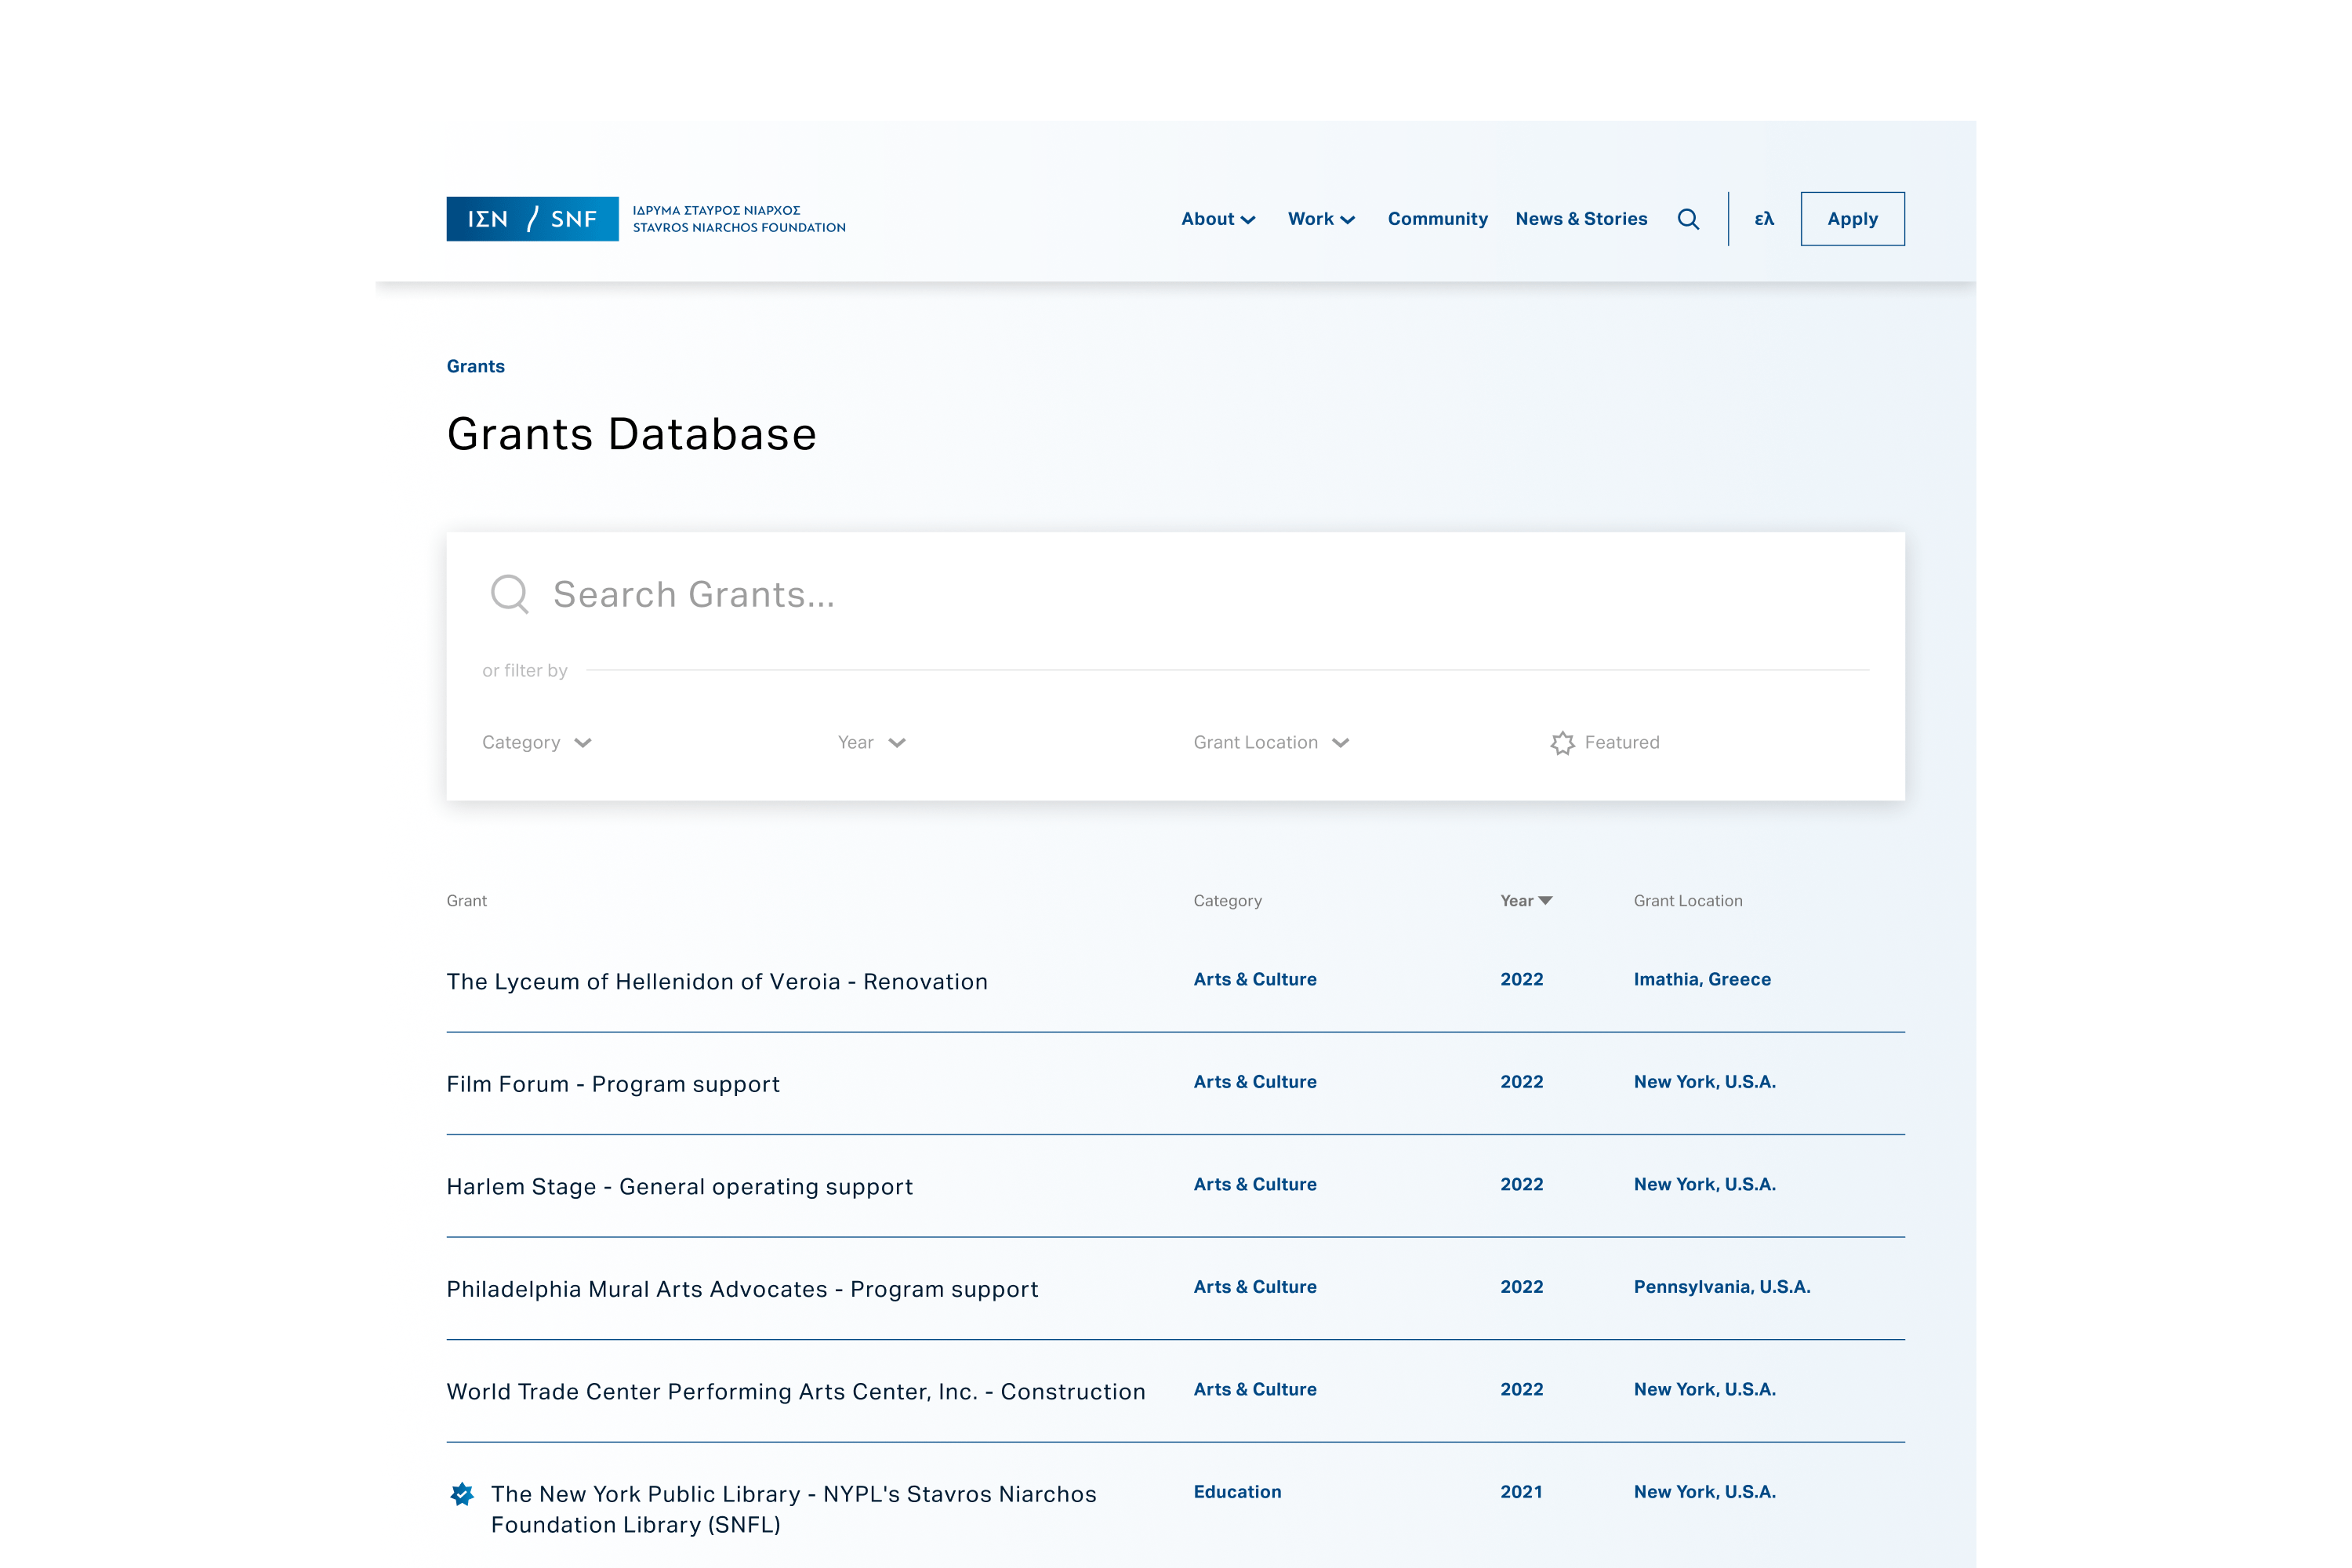The image size is (2352, 1568).
Task: Expand the About menu
Action: coord(1218,219)
